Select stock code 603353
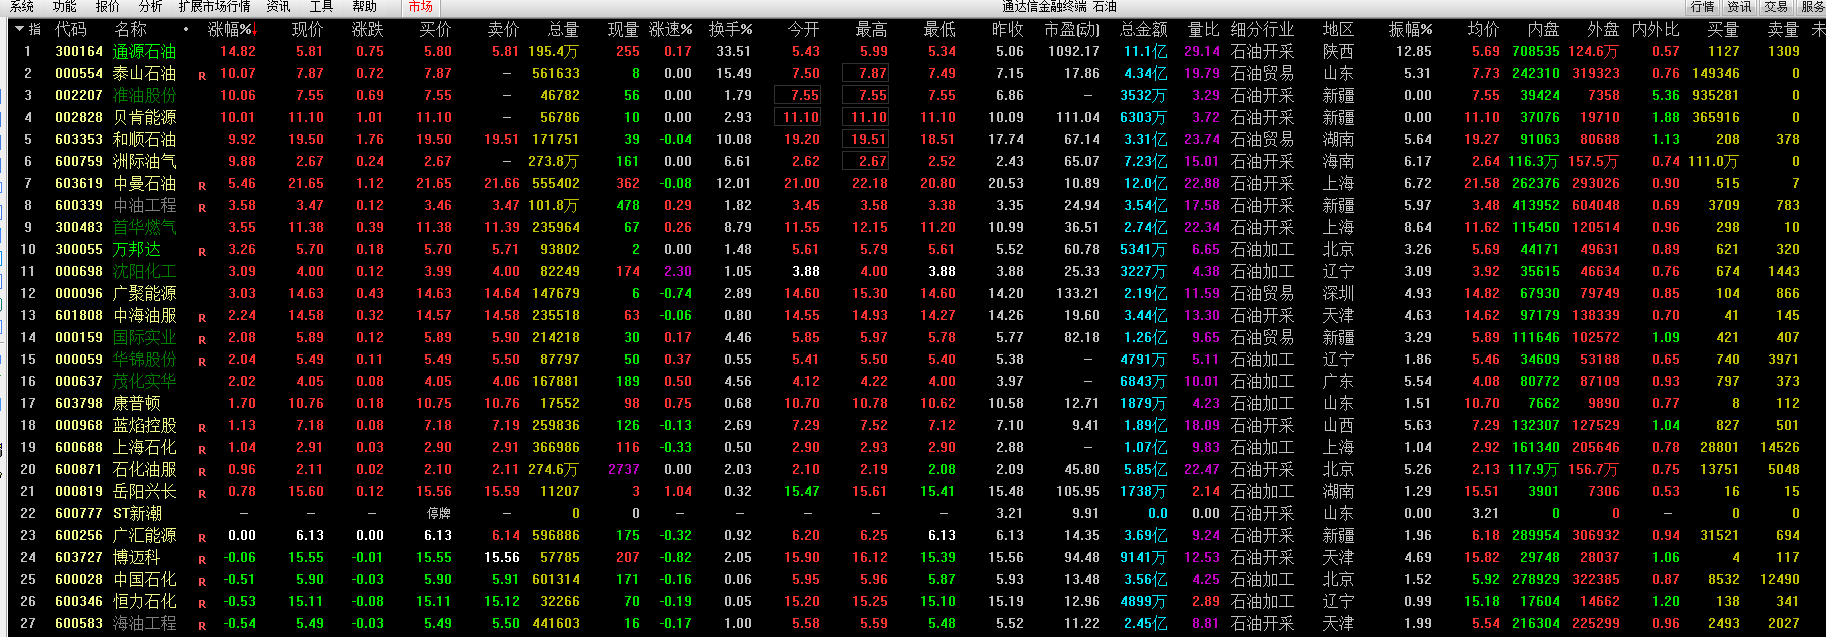The image size is (1826, 637). (x=79, y=139)
